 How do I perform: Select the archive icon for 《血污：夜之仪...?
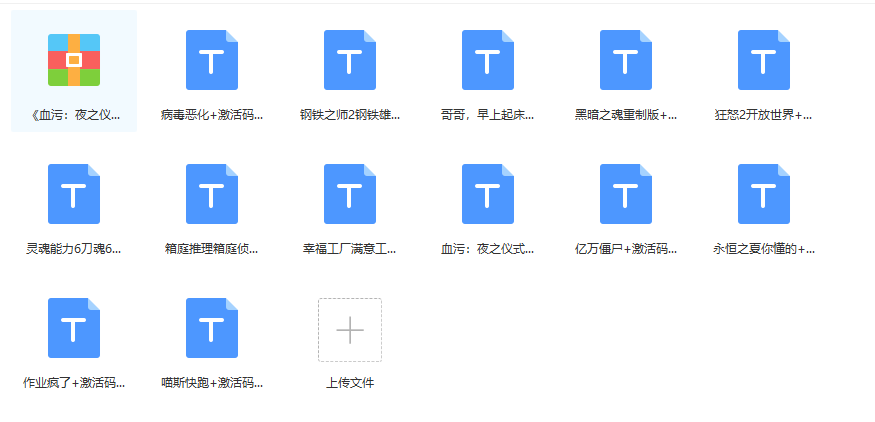74,60
